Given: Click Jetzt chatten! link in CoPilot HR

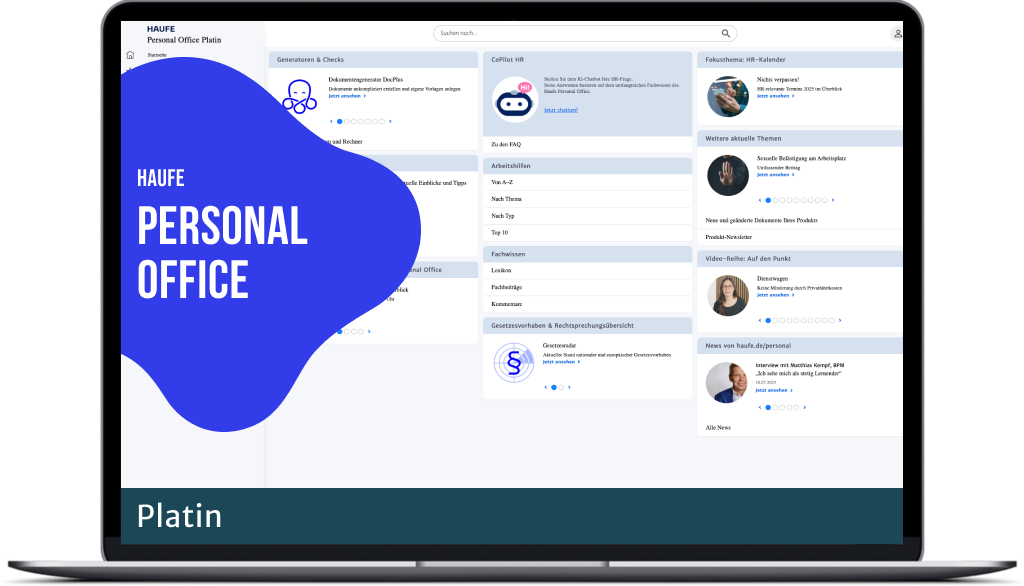Looking at the screenshot, I should point(561,110).
